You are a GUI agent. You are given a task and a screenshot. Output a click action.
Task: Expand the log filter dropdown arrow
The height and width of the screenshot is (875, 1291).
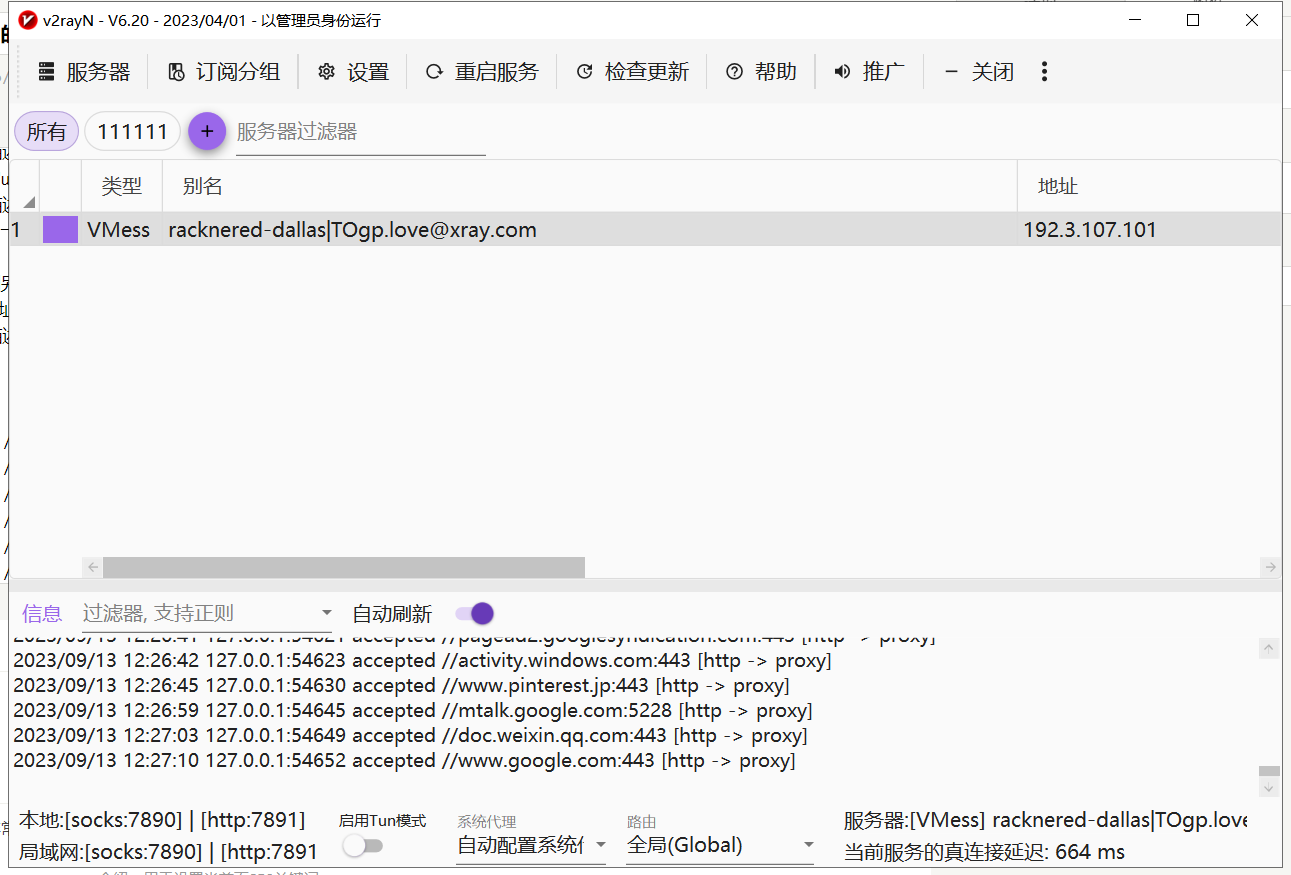[x=326, y=613]
